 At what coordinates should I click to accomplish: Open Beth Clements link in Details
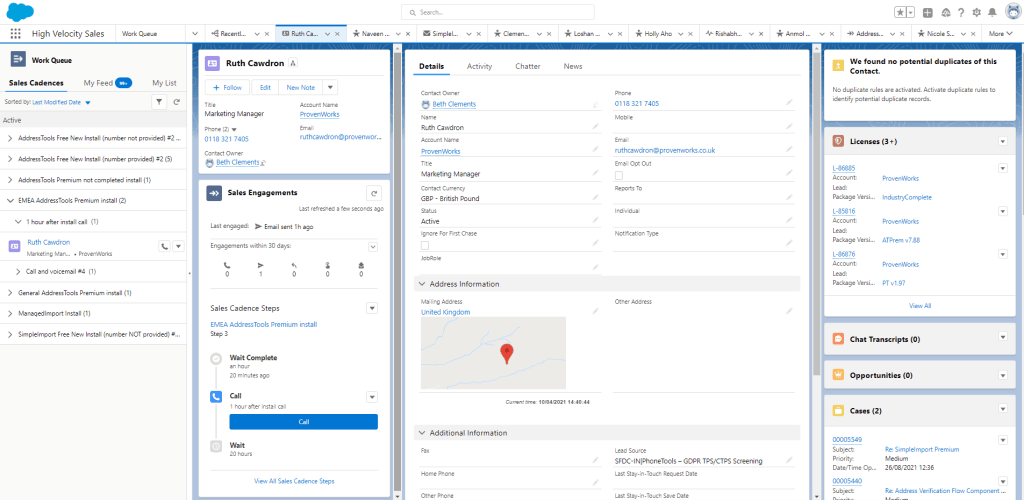(454, 104)
